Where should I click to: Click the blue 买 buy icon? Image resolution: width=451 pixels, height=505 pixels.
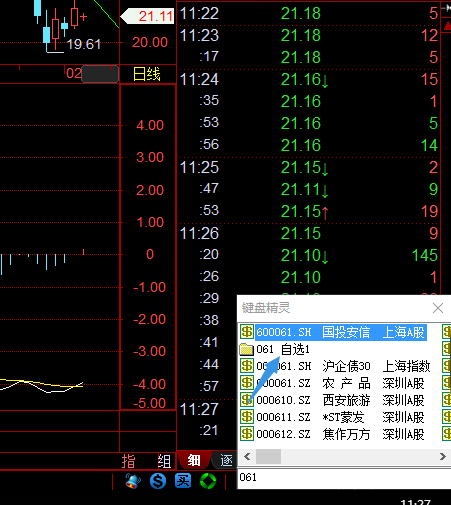tap(183, 481)
